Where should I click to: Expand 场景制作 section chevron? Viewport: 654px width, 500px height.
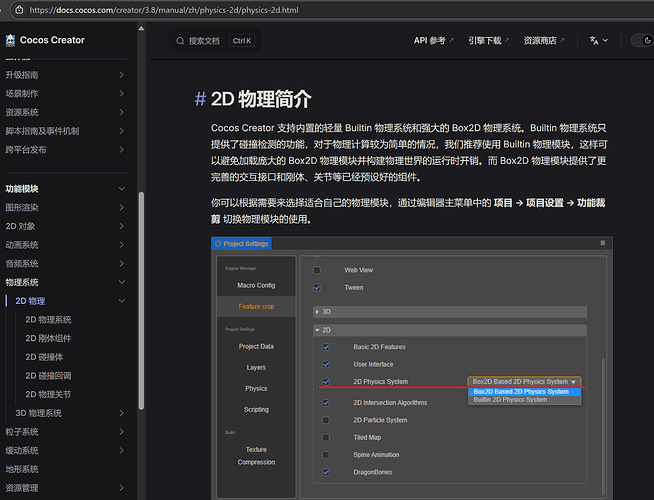(121, 94)
